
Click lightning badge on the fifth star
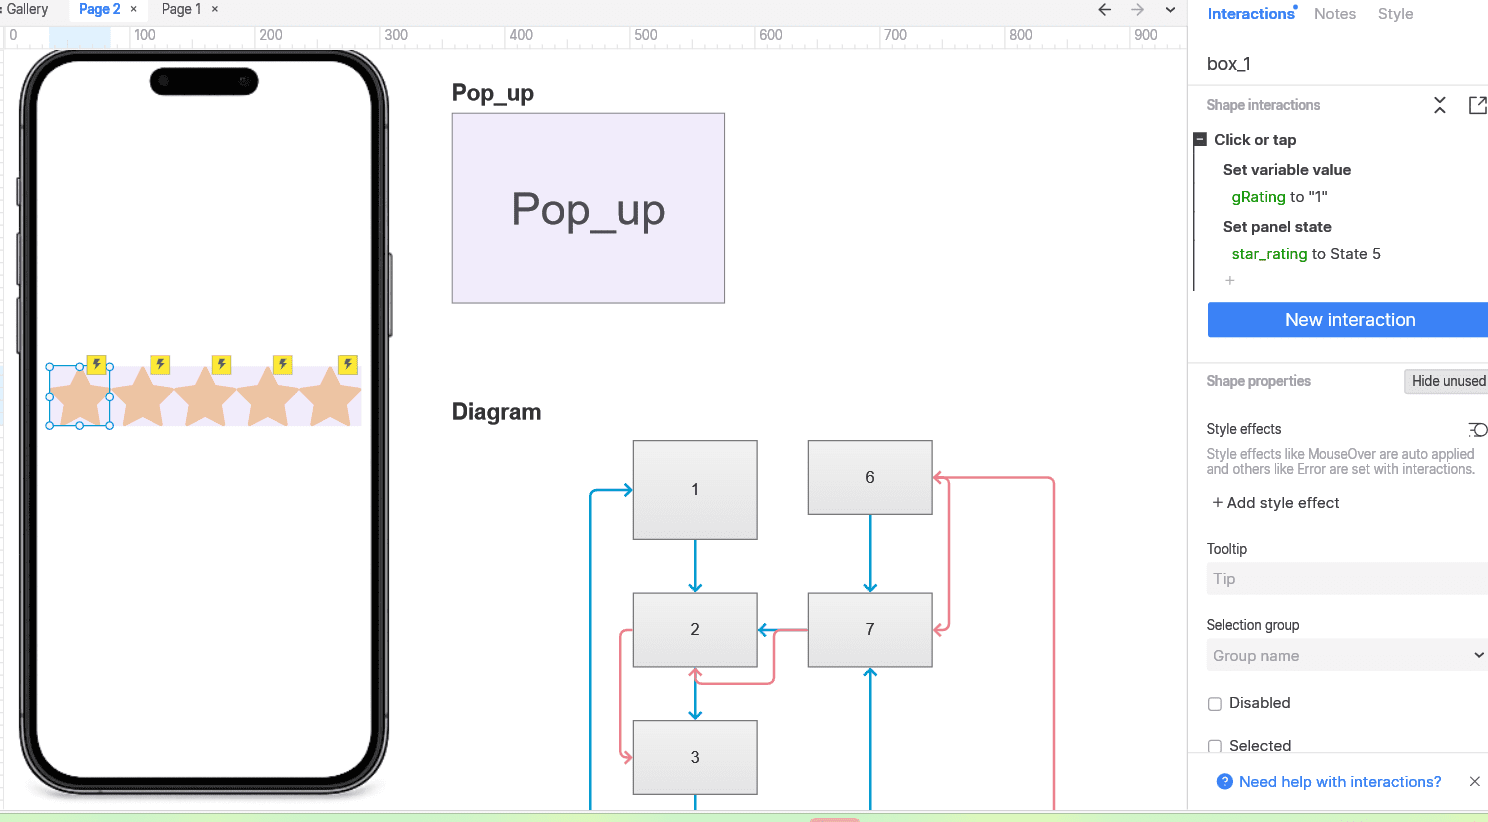347,364
